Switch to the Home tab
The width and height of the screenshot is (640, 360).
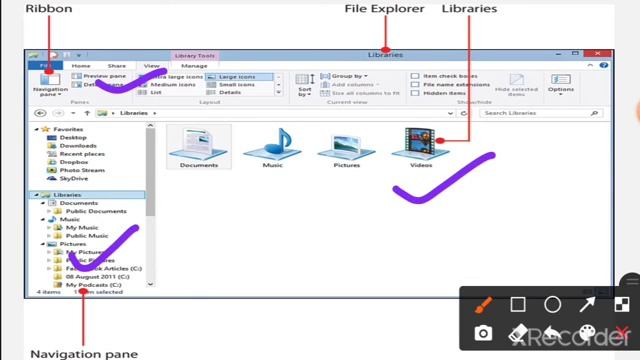point(81,66)
